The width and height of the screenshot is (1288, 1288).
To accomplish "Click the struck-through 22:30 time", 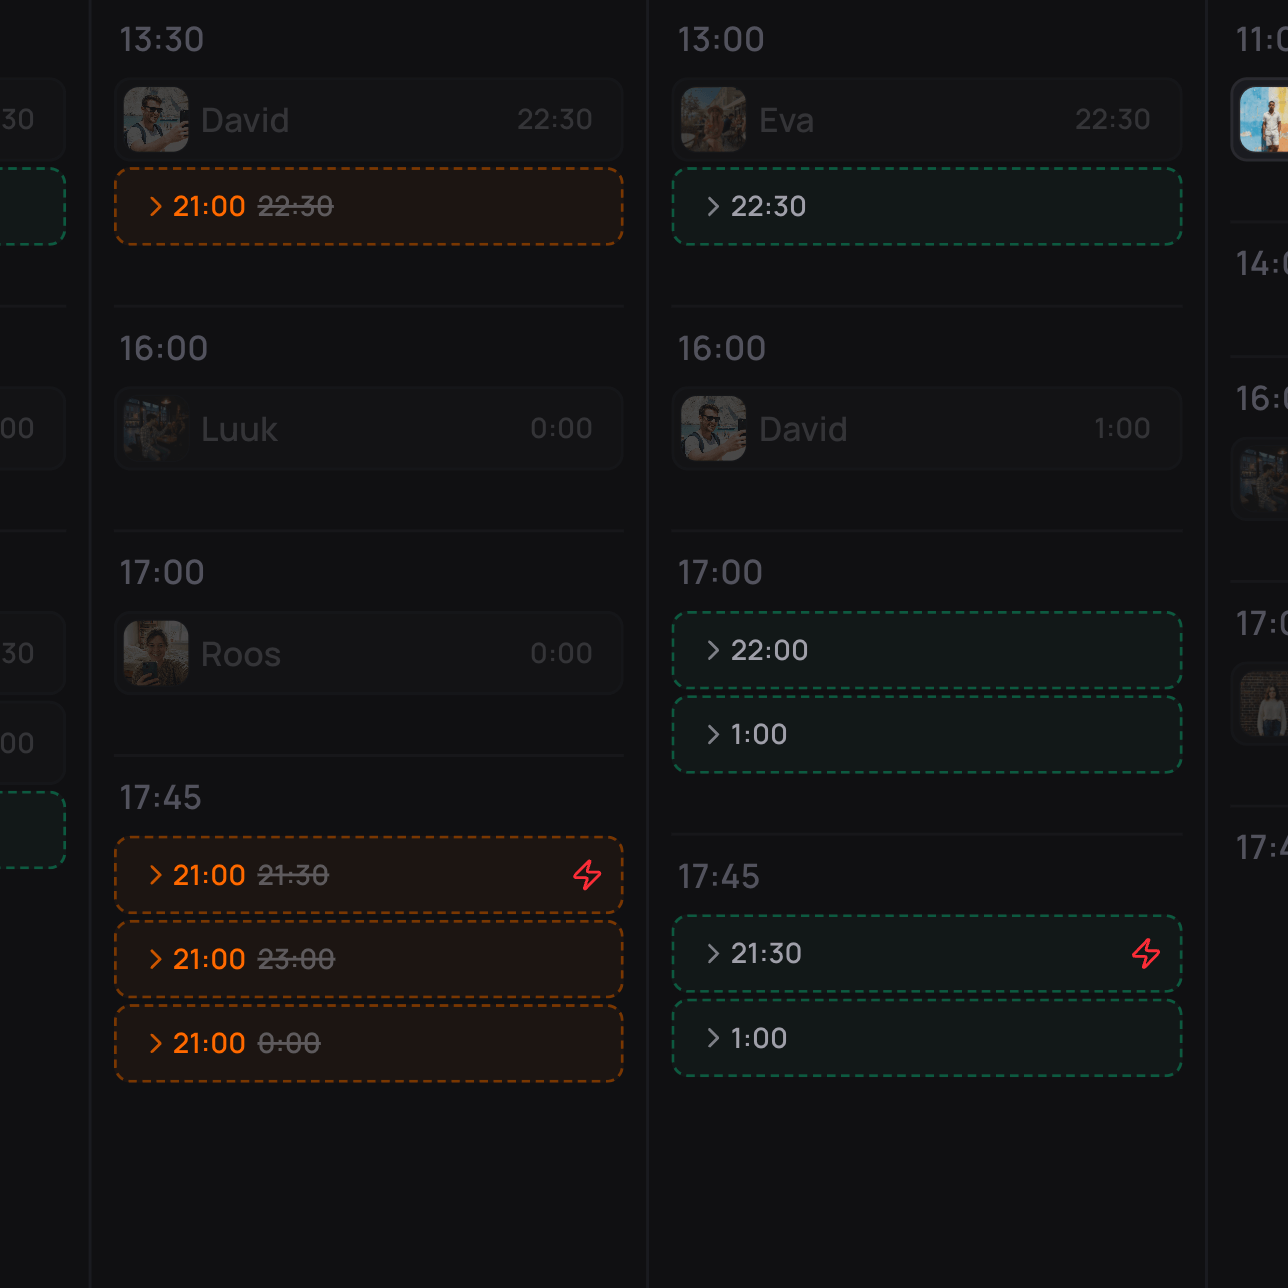I will point(296,207).
